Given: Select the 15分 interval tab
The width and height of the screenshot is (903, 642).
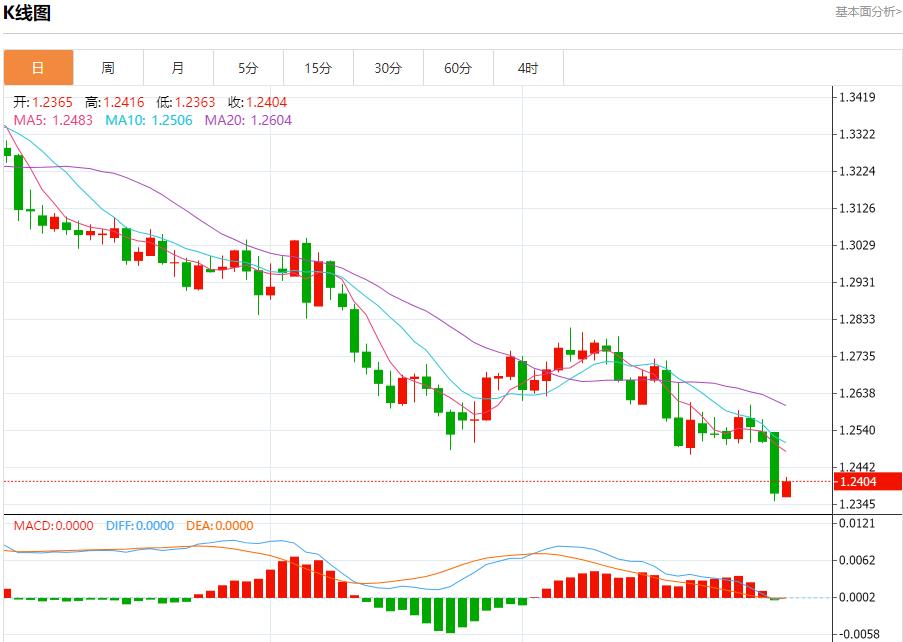Looking at the screenshot, I should point(318,68).
